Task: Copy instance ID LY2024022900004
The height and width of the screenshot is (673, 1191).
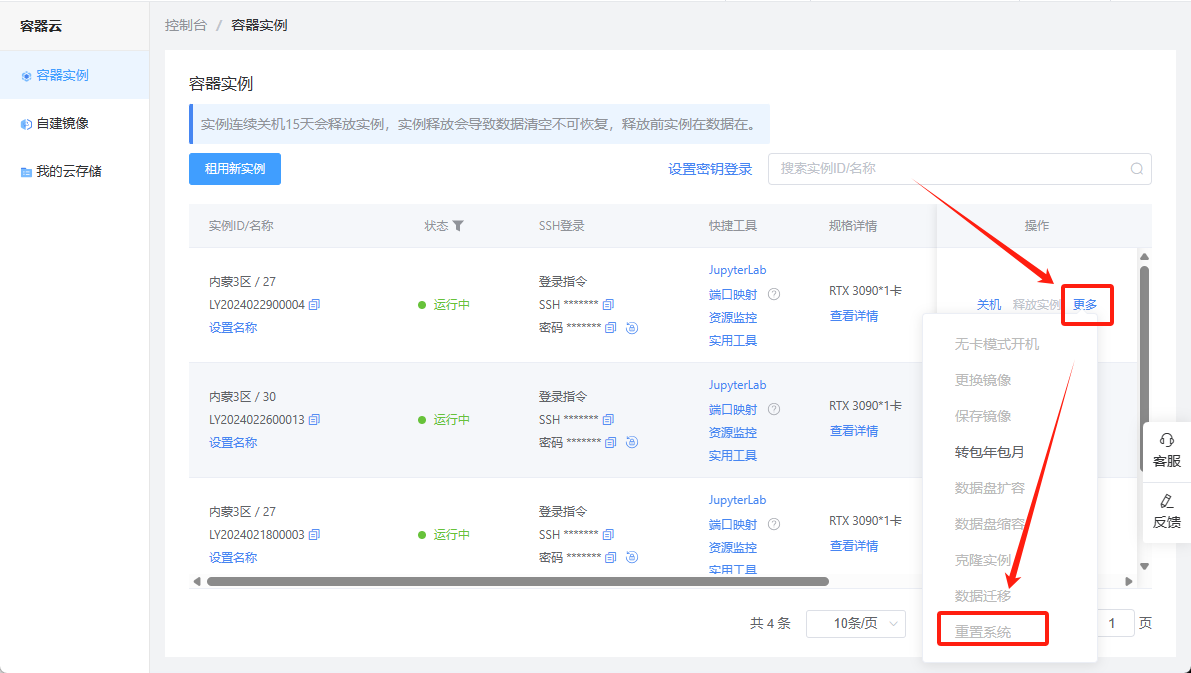Action: (x=314, y=305)
